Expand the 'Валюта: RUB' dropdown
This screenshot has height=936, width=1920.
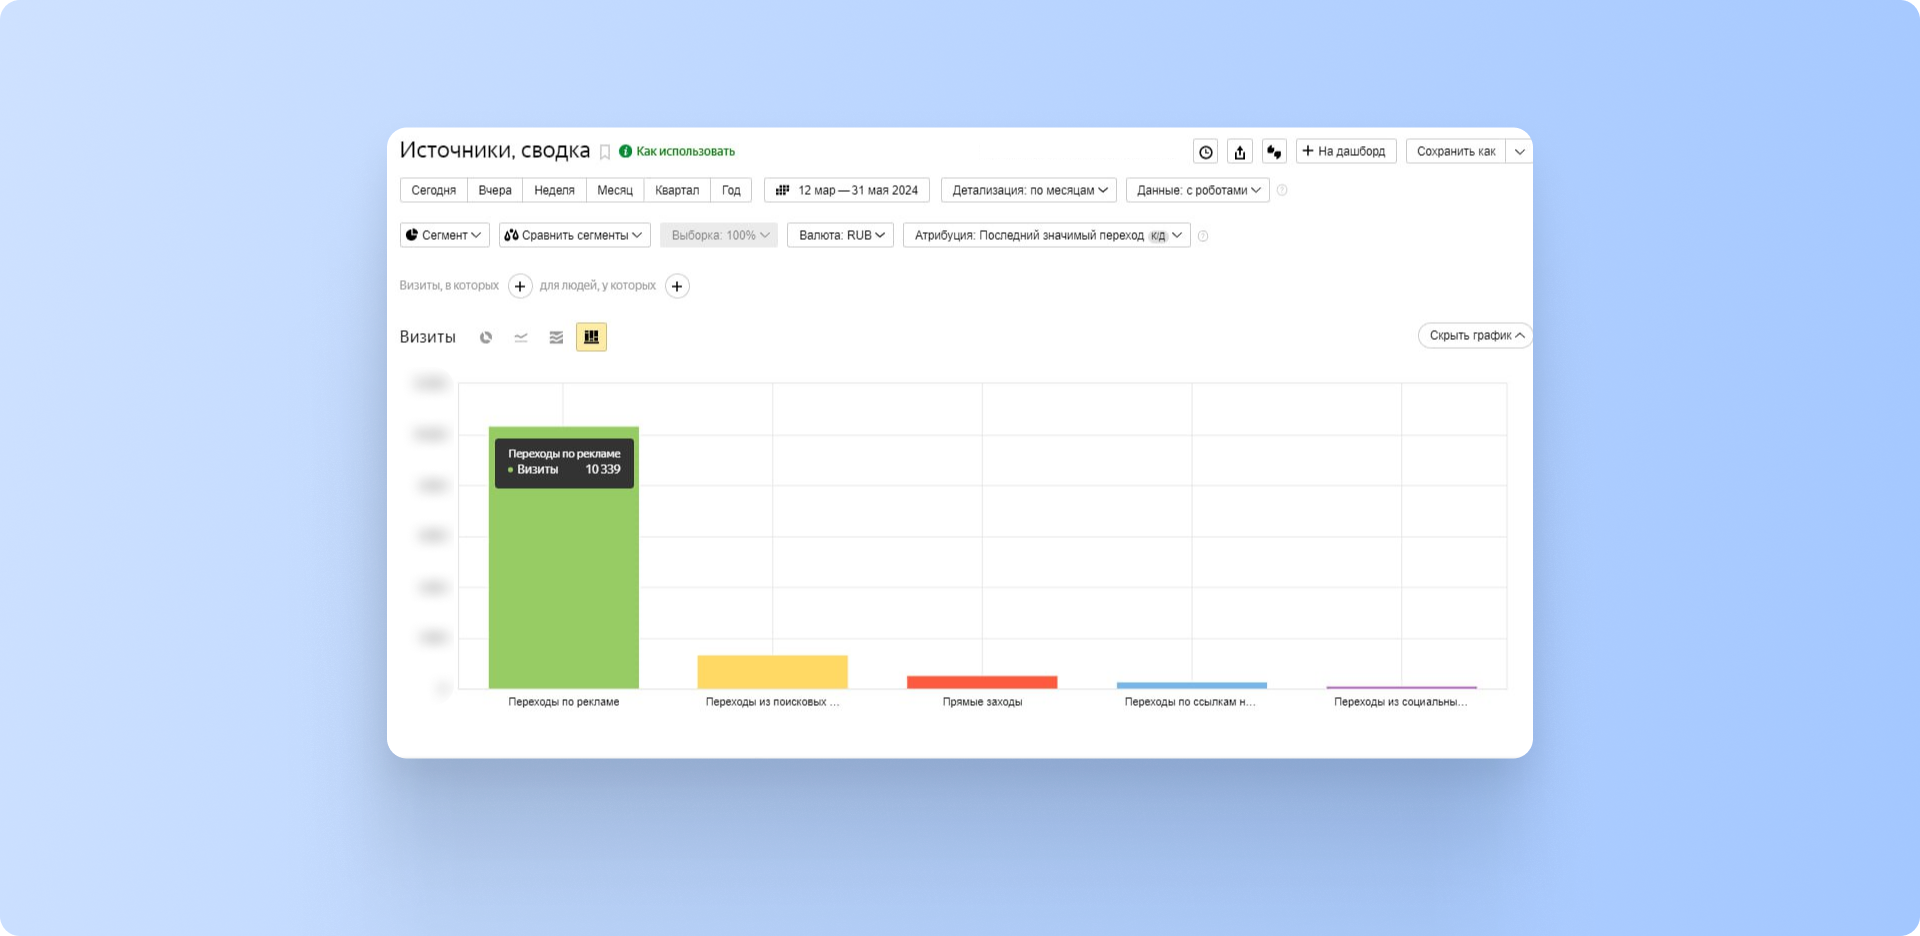point(840,235)
